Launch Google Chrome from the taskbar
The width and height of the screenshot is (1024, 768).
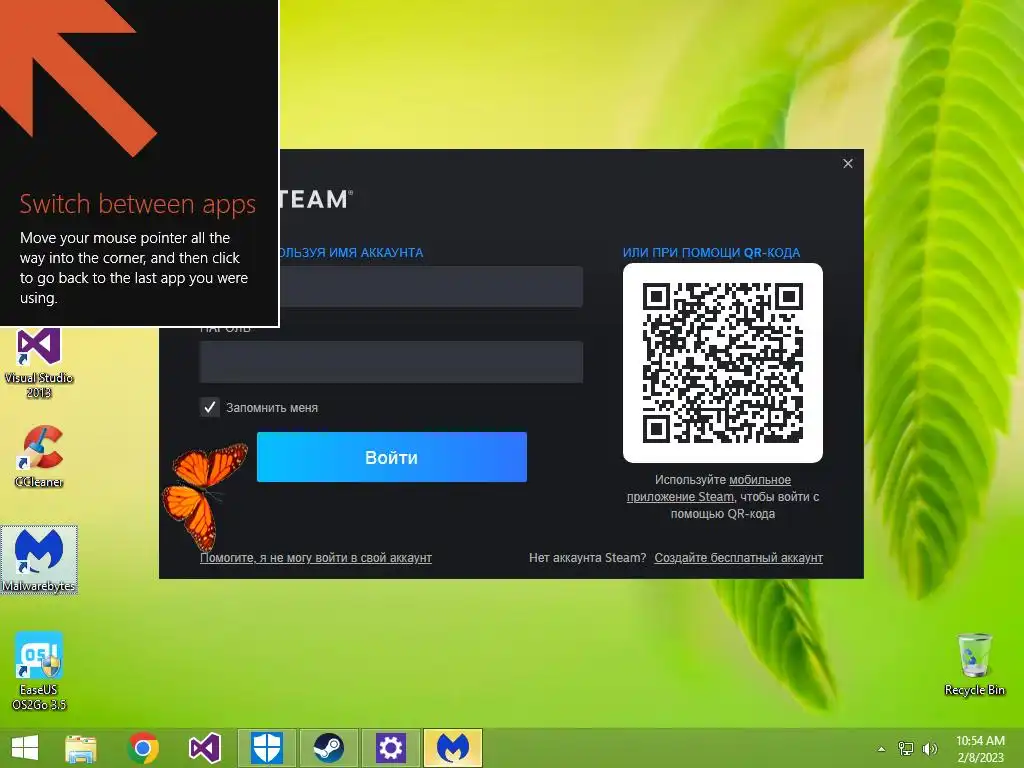[x=143, y=748]
